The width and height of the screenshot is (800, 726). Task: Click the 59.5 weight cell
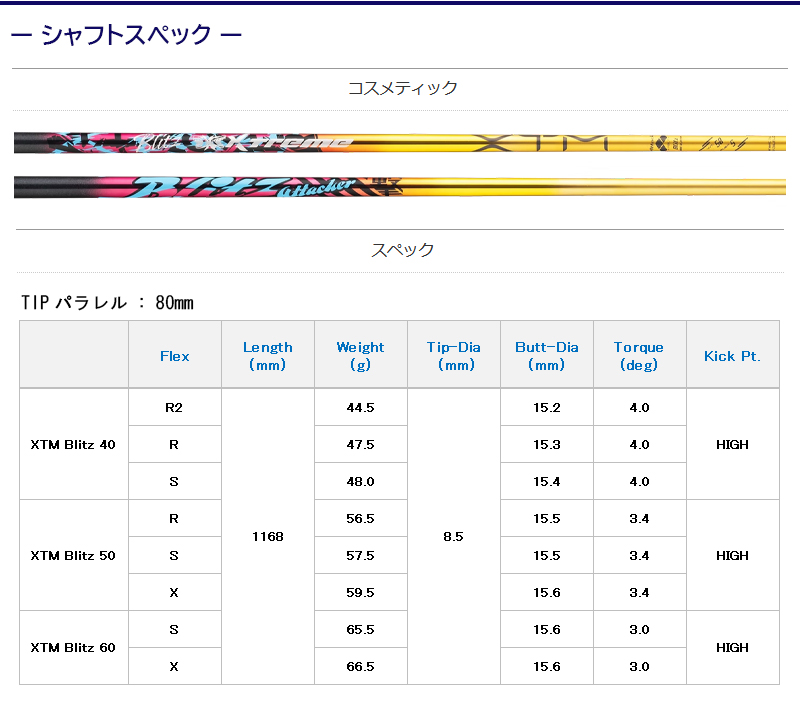360,592
